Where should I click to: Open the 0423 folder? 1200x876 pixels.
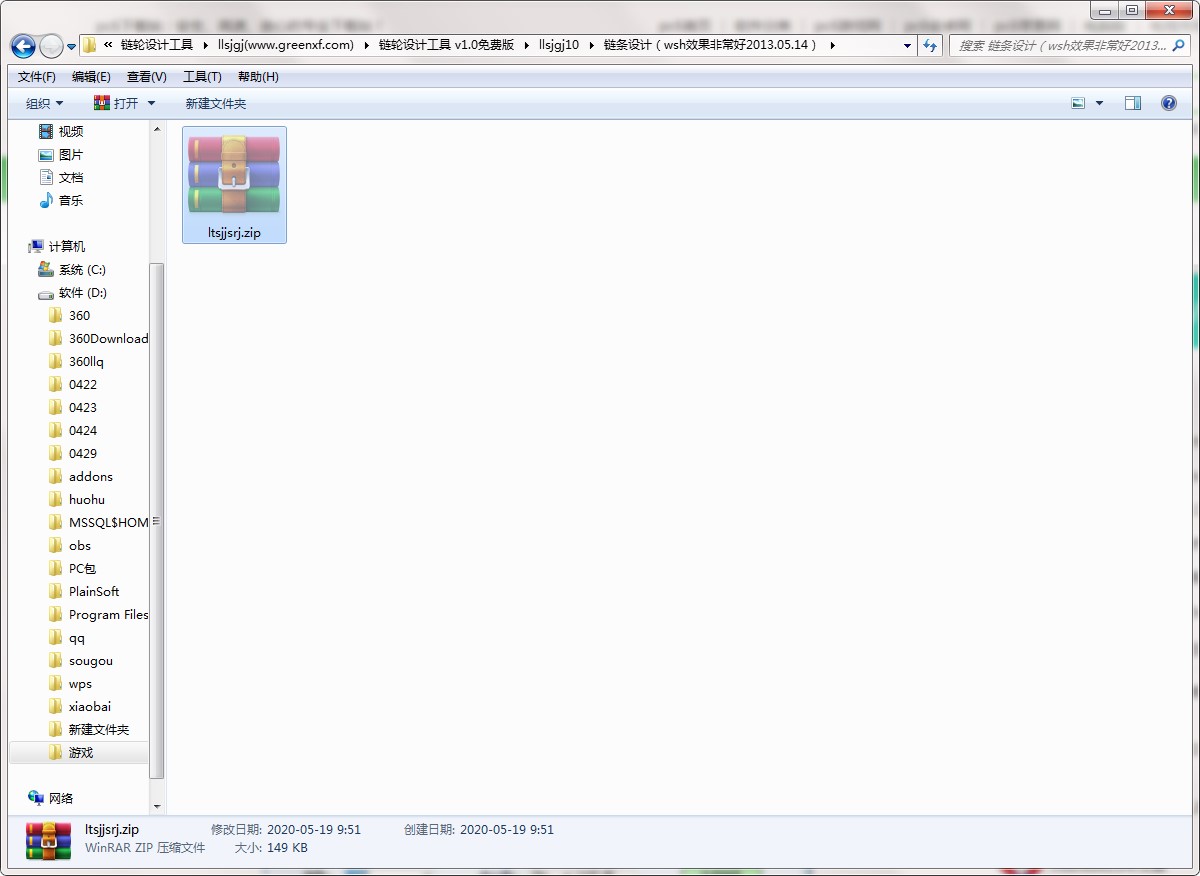[x=73, y=407]
